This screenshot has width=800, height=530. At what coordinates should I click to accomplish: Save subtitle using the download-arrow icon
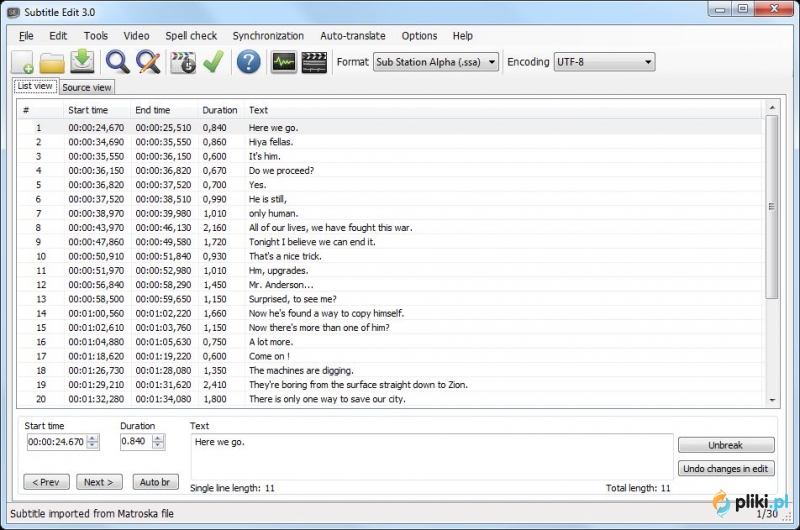click(82, 62)
